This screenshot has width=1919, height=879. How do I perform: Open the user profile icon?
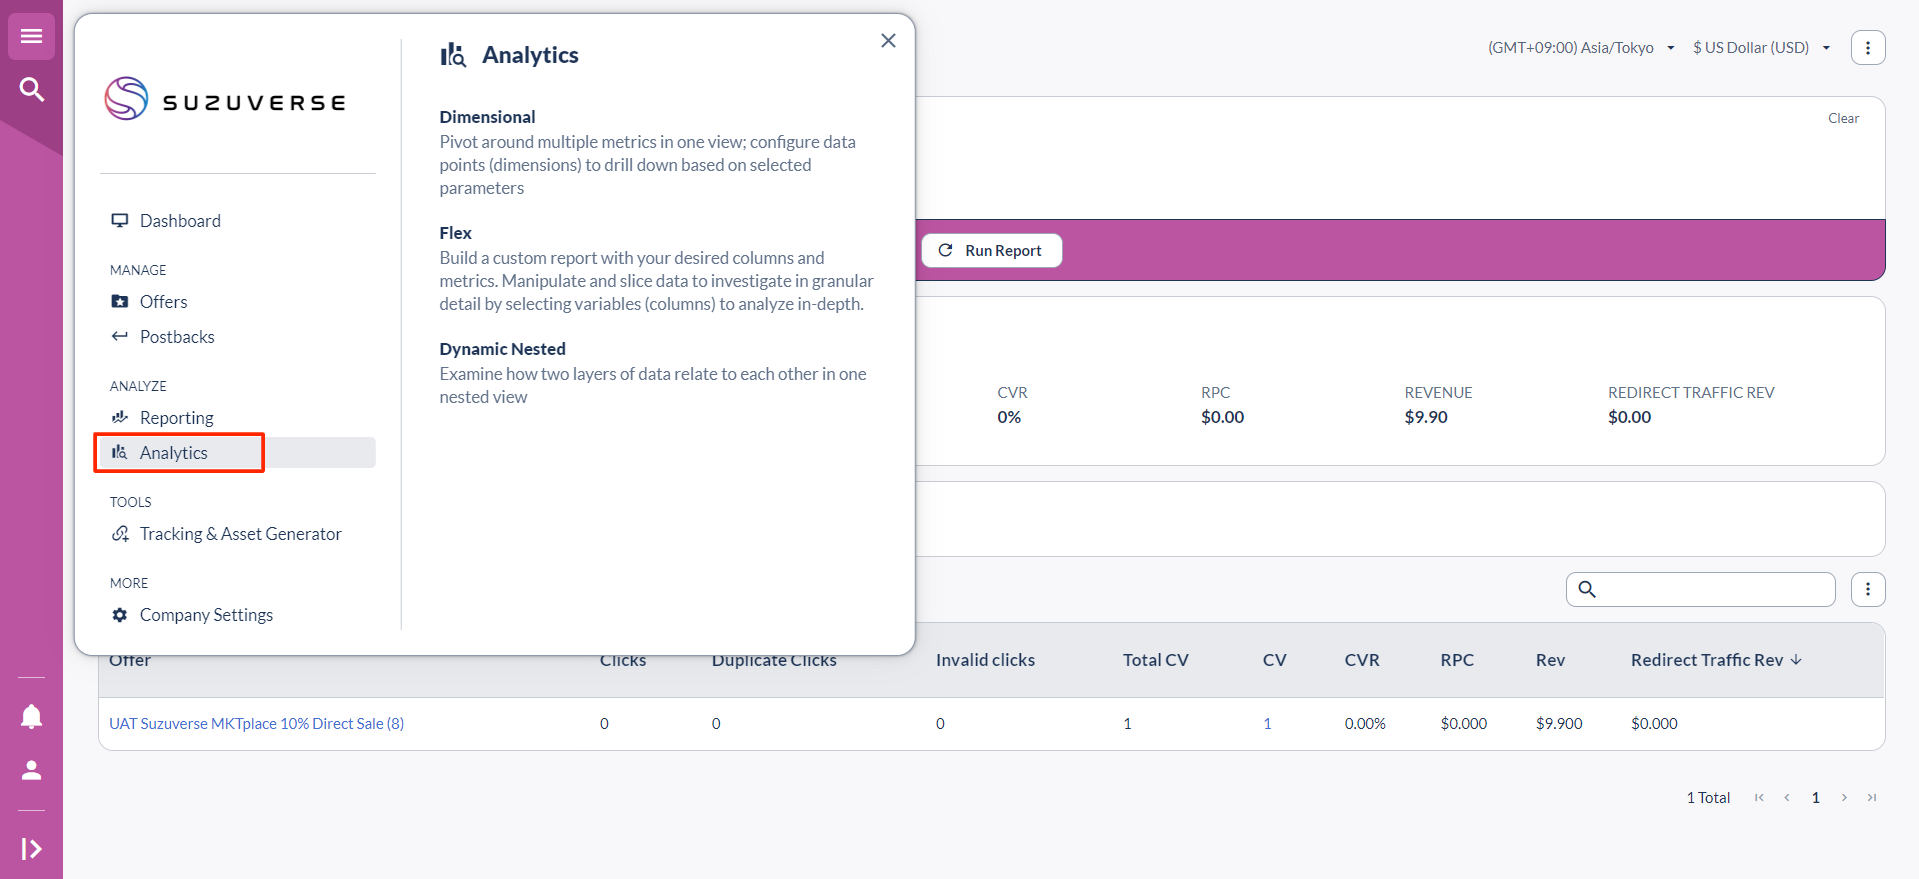coord(31,770)
